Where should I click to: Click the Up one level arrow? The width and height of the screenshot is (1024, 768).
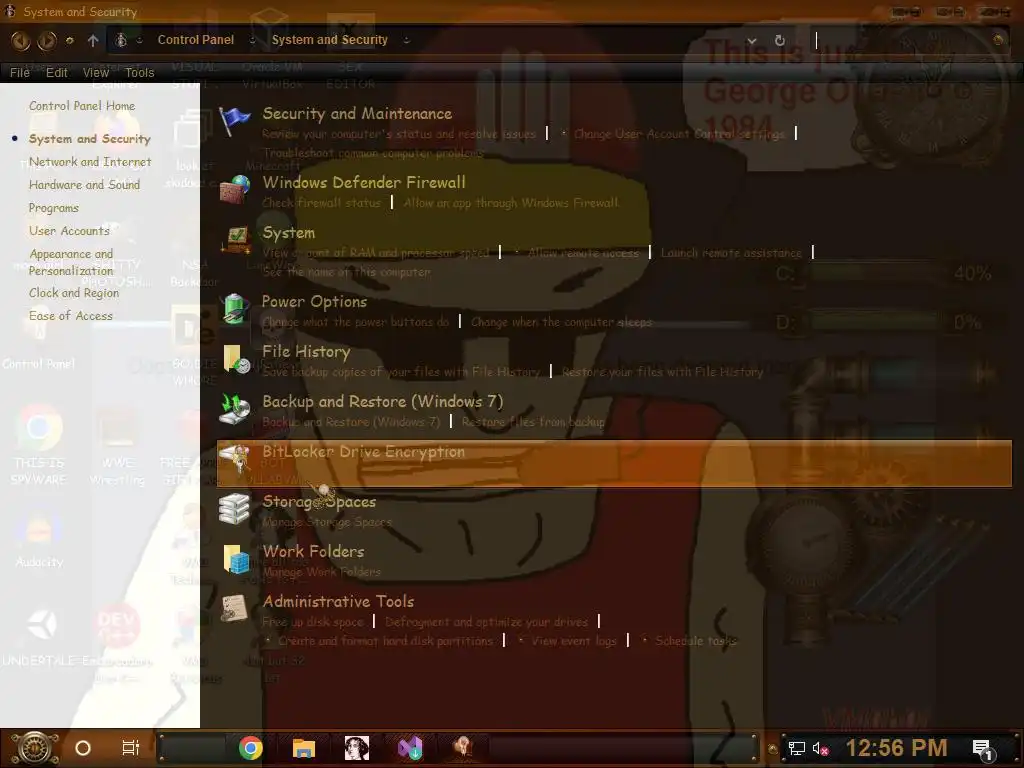[93, 40]
